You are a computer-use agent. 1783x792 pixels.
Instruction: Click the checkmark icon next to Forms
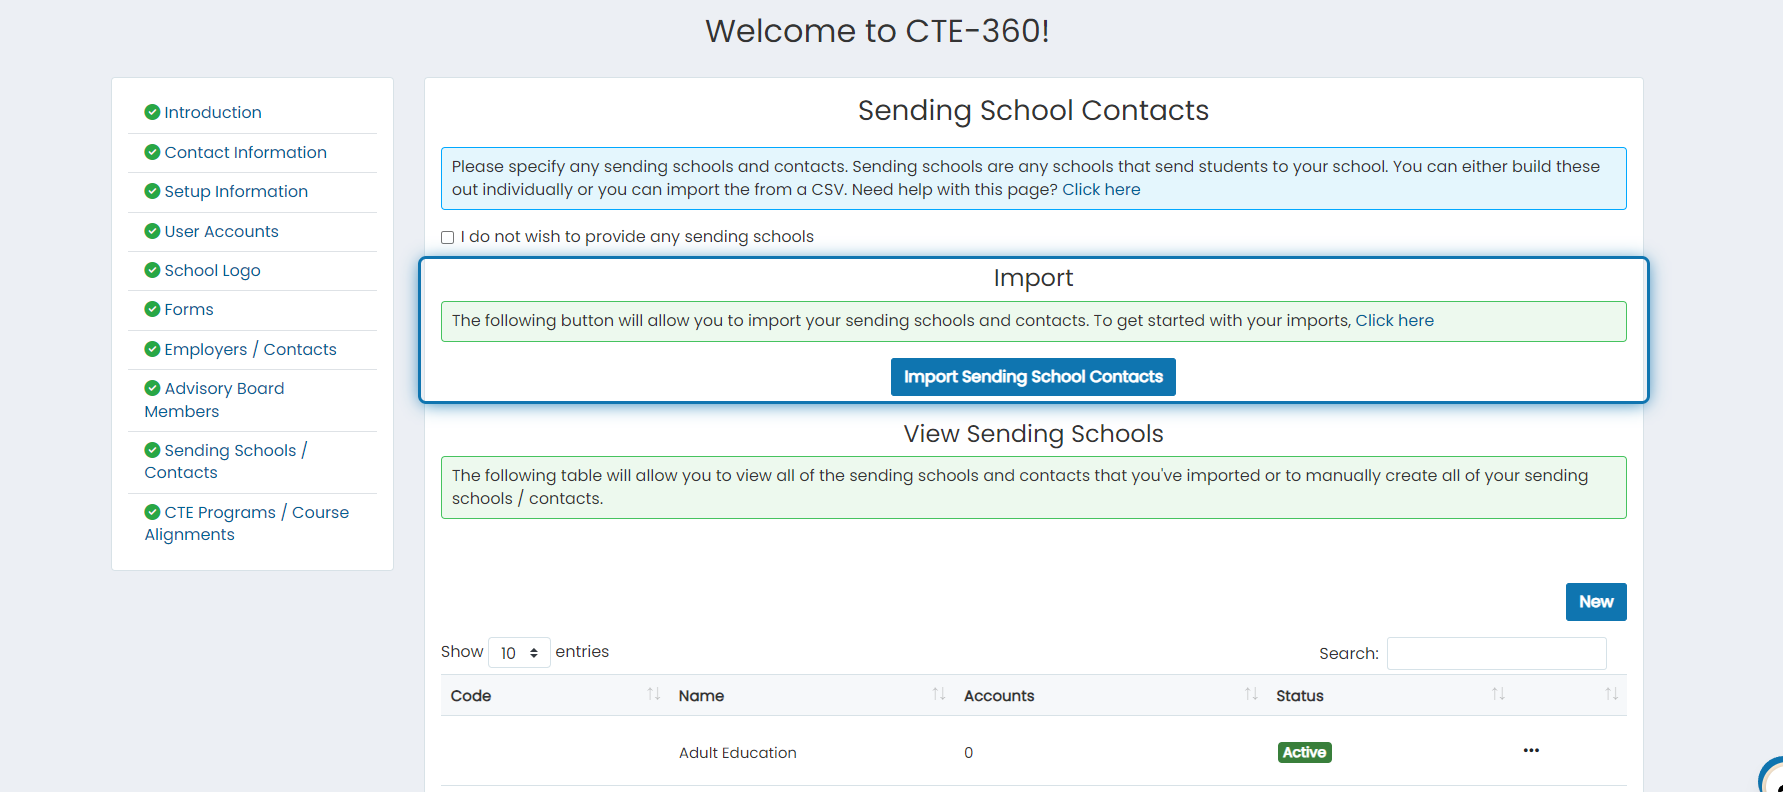[x=152, y=309]
